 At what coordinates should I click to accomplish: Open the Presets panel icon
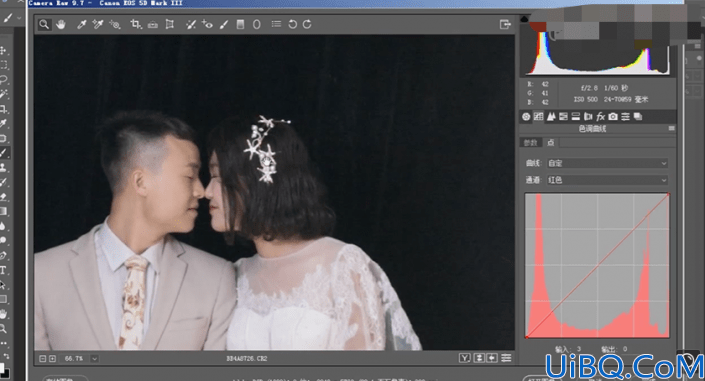pos(625,117)
